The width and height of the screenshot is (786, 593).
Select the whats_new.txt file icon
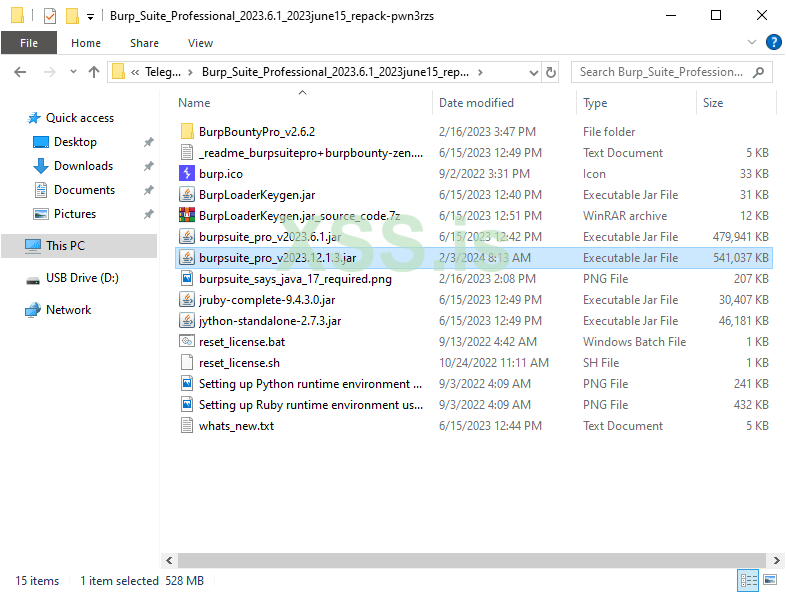pos(186,426)
